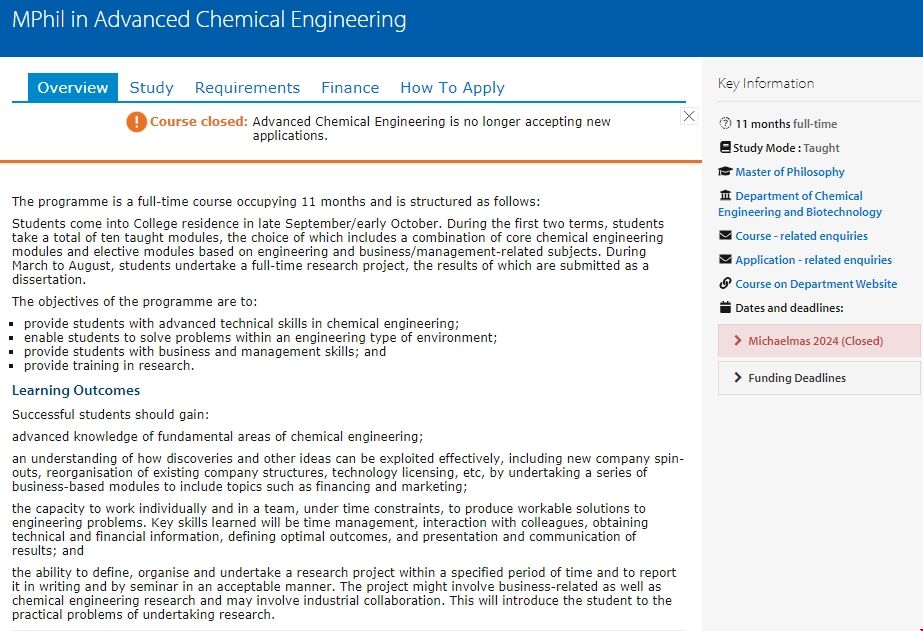Expand the Michaelmas 2024 (Closed) section
The image size is (923, 631).
819,341
